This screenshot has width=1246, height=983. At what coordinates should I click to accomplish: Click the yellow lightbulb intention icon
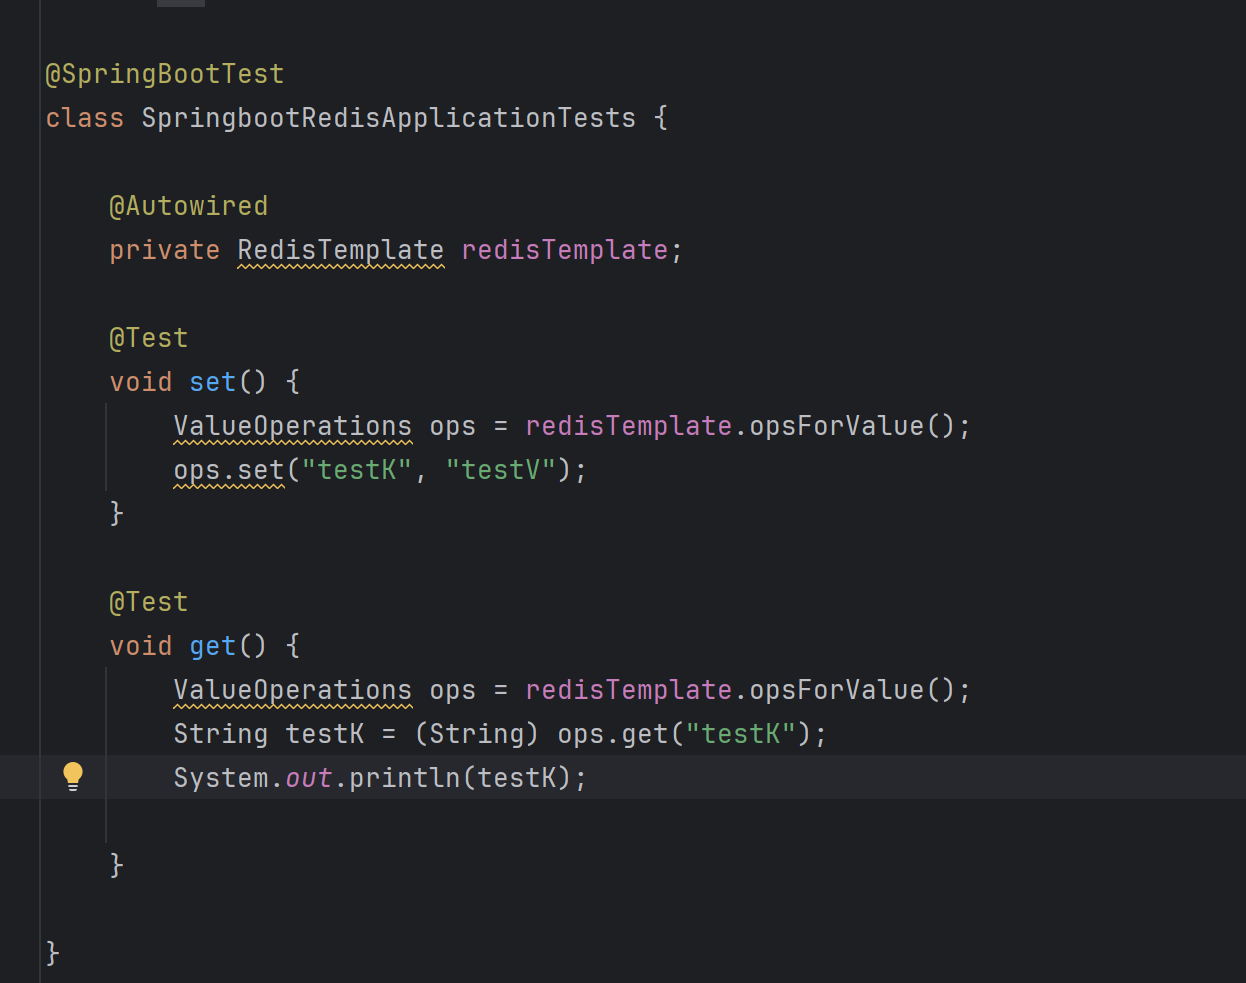tap(73, 776)
